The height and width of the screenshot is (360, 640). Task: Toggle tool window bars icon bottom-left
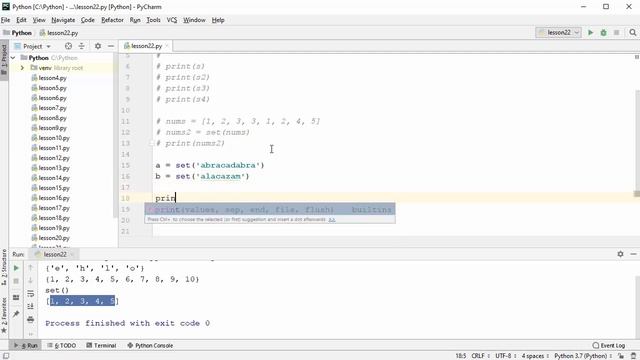pos(6,356)
